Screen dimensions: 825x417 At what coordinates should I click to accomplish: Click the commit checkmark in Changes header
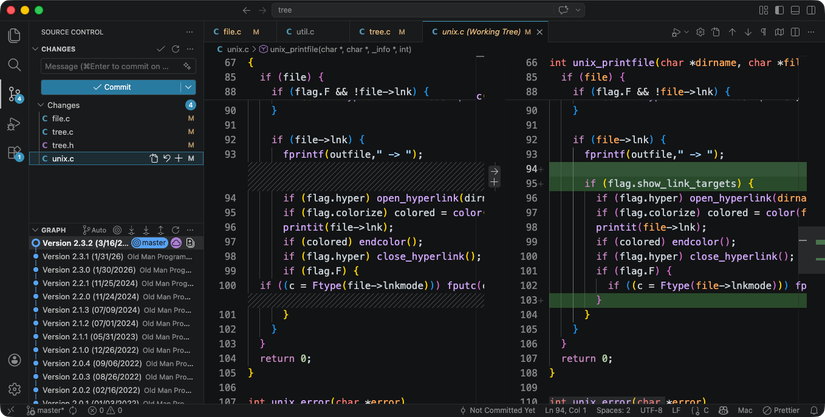[160, 49]
